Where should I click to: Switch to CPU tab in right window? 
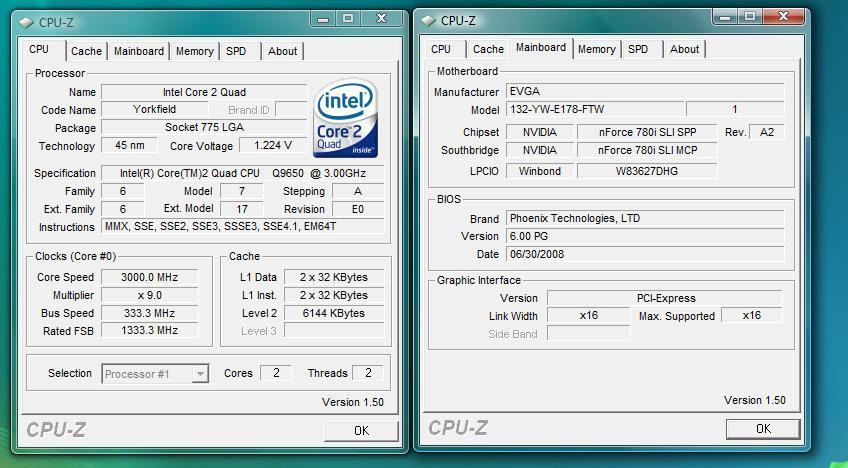pos(441,49)
